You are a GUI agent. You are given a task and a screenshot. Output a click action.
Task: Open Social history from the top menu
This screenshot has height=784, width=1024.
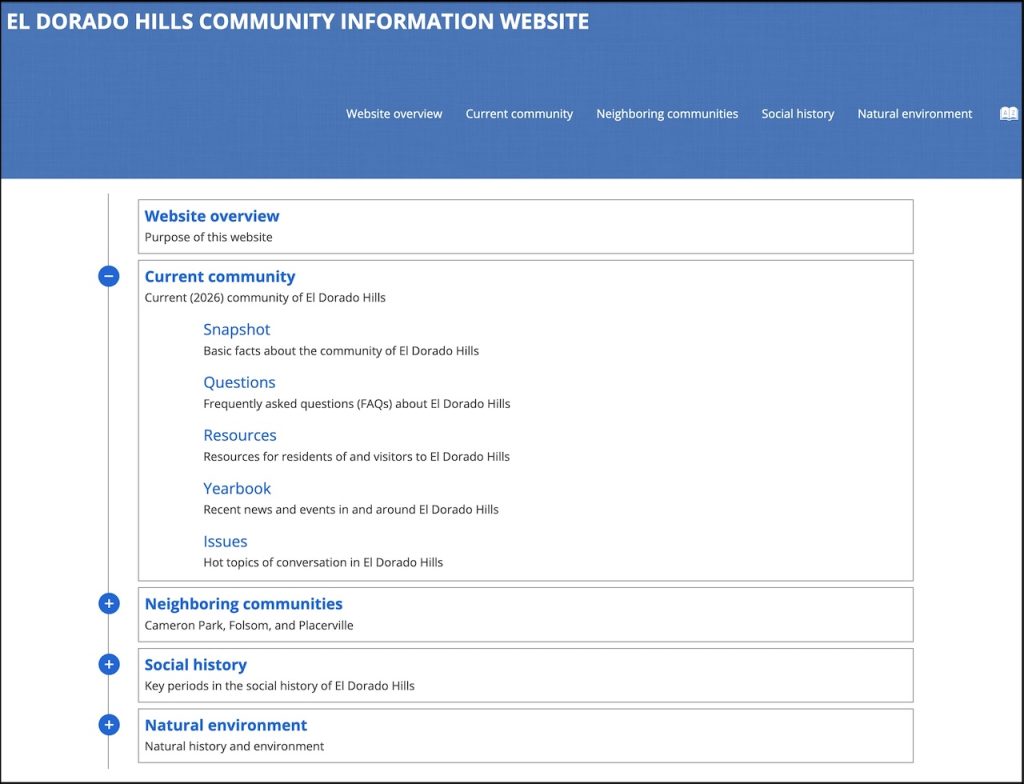(797, 114)
